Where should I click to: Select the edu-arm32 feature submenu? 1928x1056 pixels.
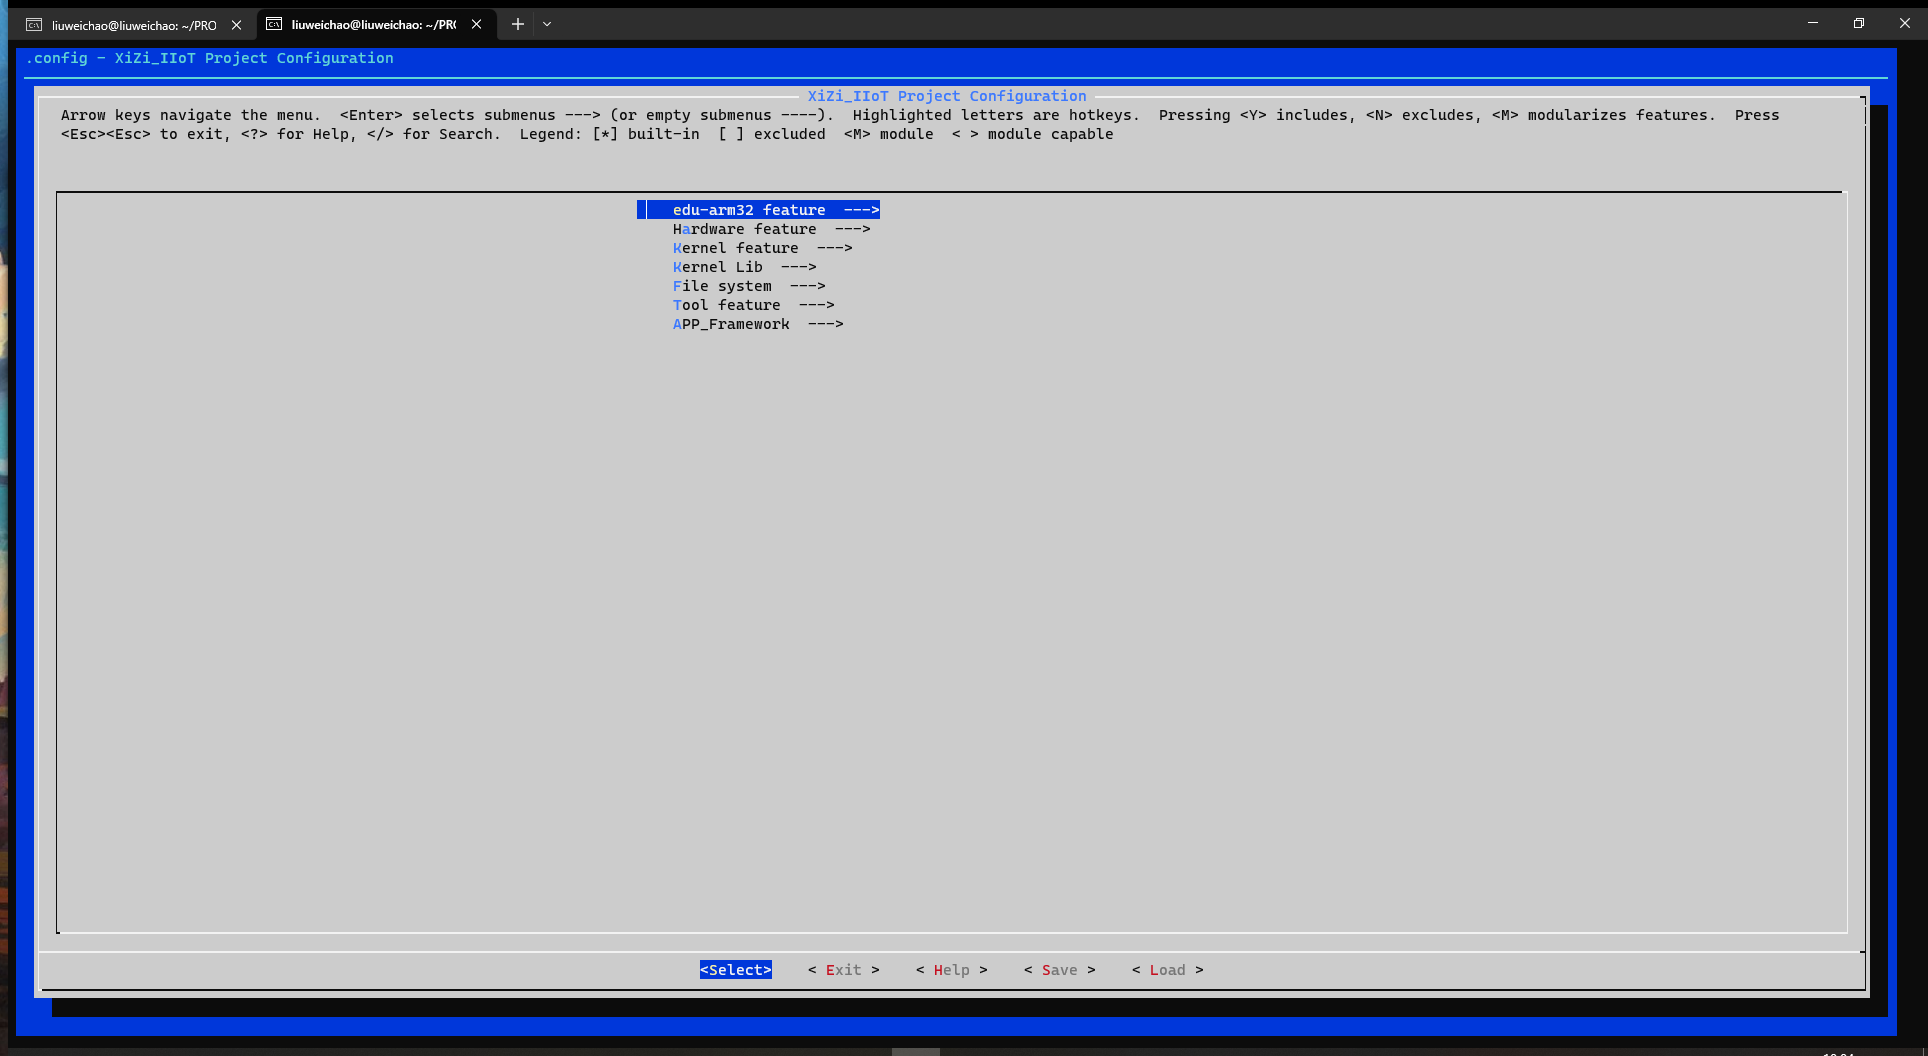pos(759,210)
